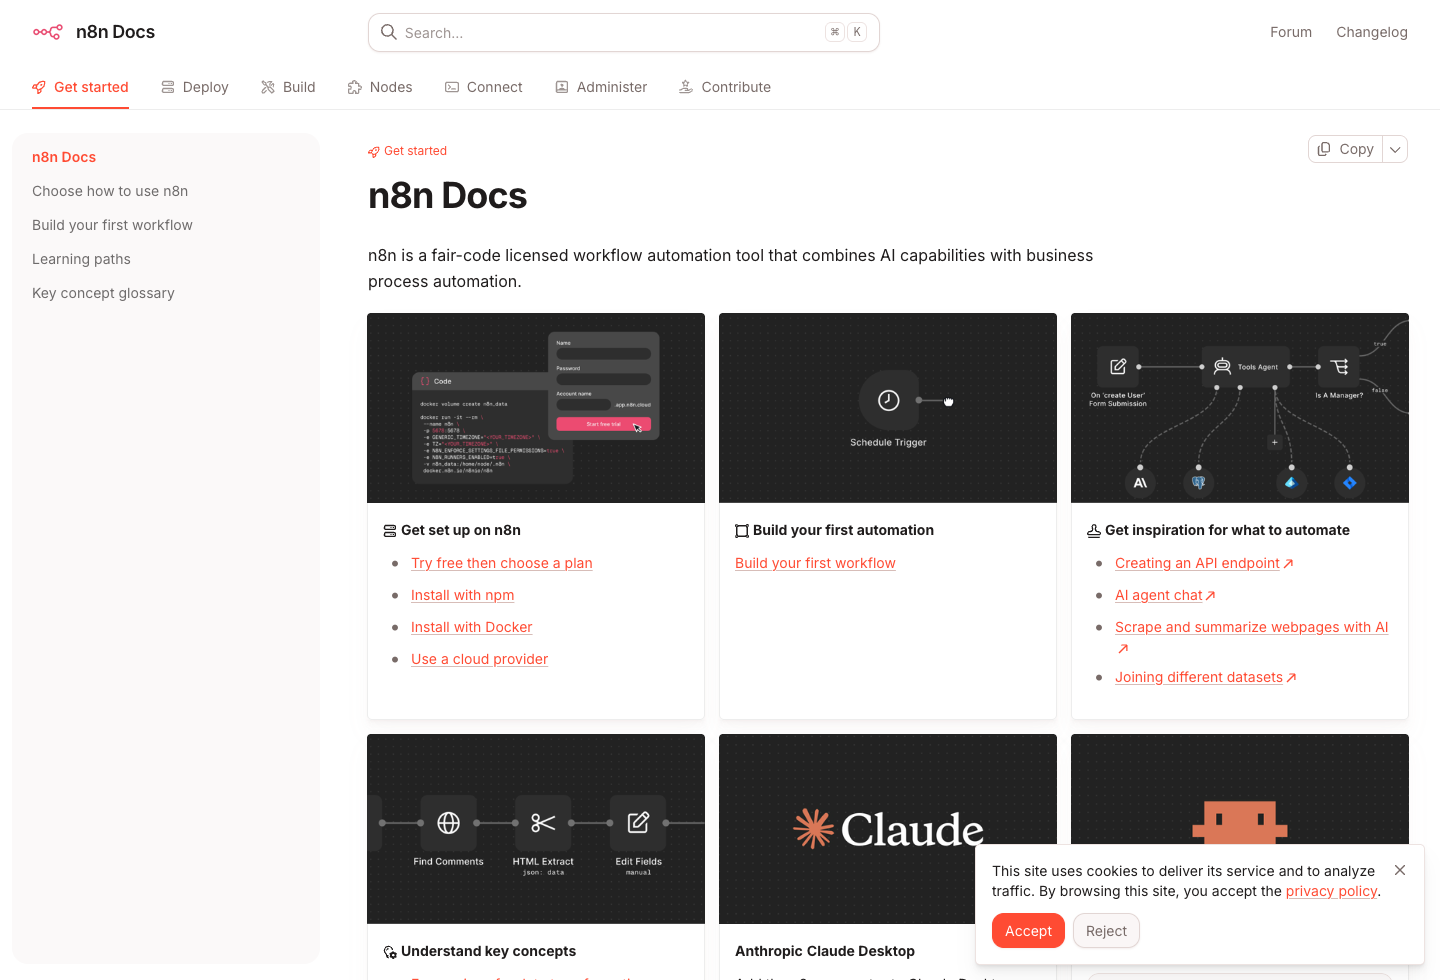Click the tools icon beside Build

(268, 87)
